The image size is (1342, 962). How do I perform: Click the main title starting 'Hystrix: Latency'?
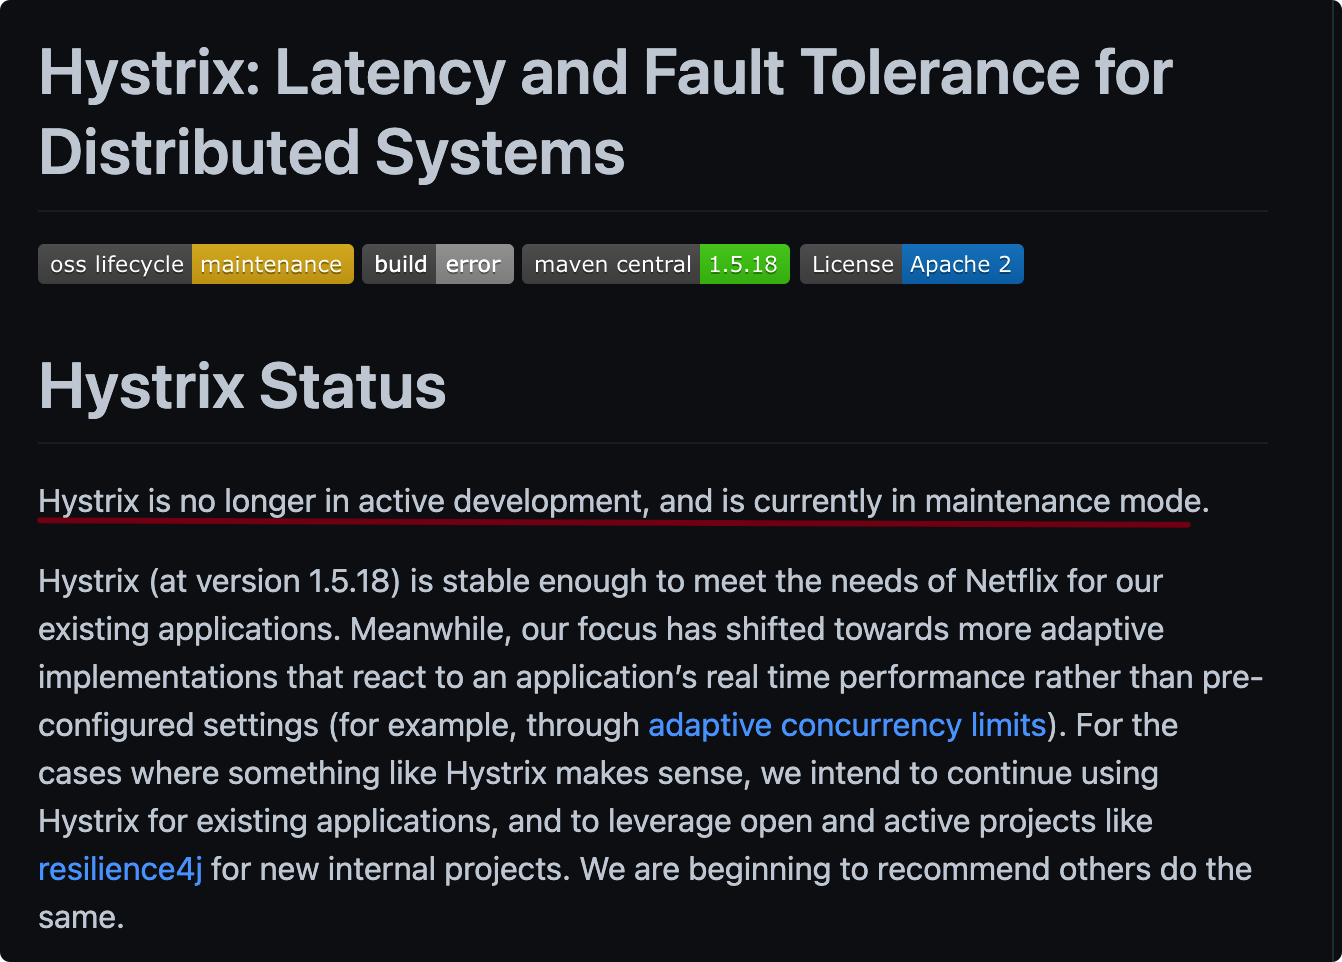point(605,112)
